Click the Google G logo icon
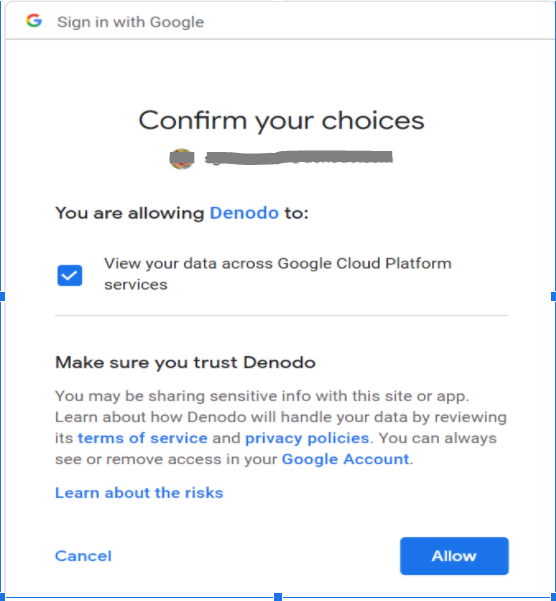The height and width of the screenshot is (601, 556). tap(34, 21)
